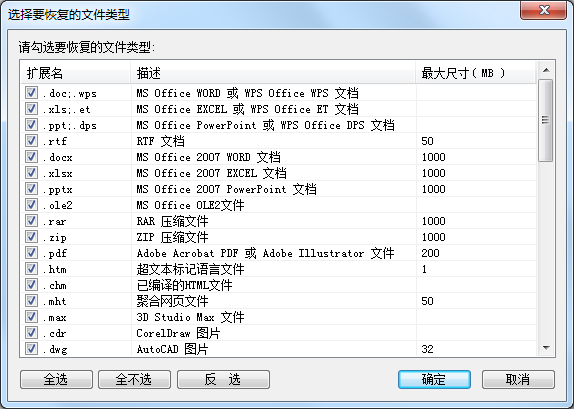Uncheck the .doc;.wps file type checkbox

(x=31, y=92)
